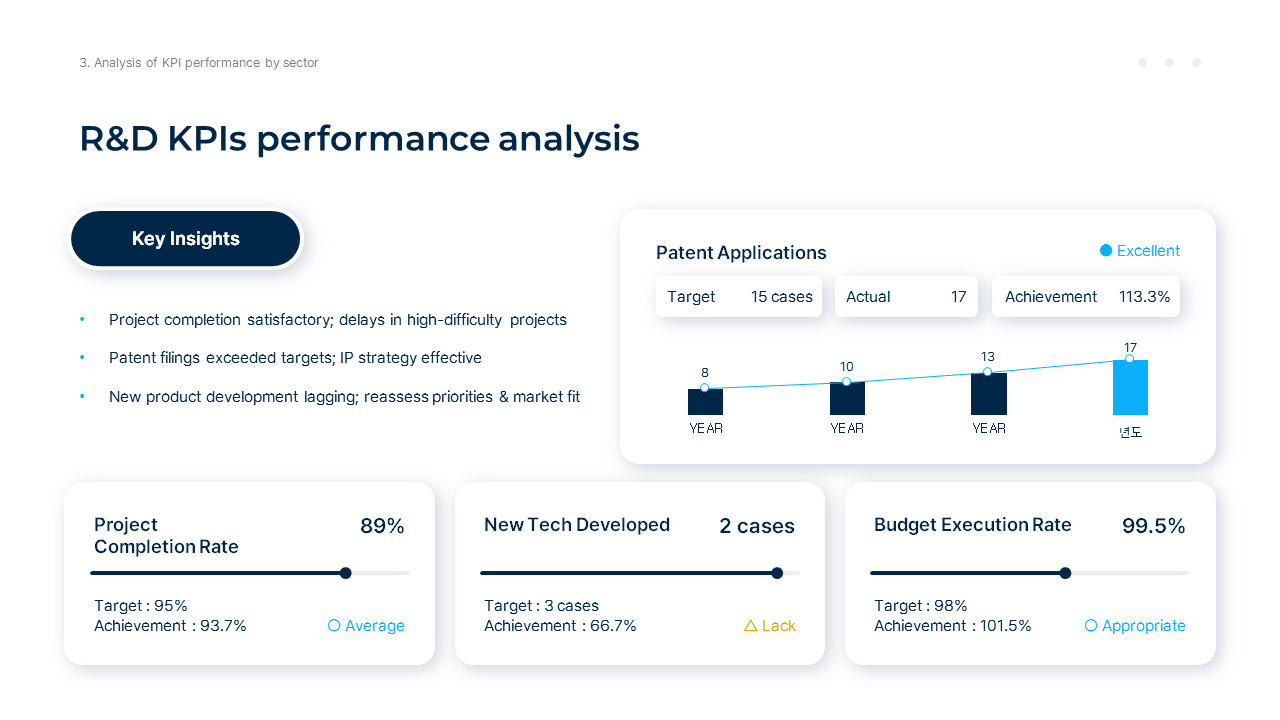
Task: Click the first pagination dot at top right
Action: [1142, 63]
